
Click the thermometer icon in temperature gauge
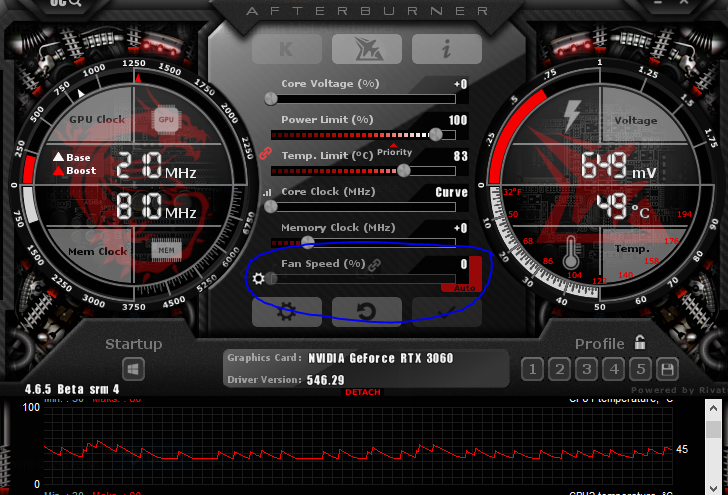coord(571,253)
